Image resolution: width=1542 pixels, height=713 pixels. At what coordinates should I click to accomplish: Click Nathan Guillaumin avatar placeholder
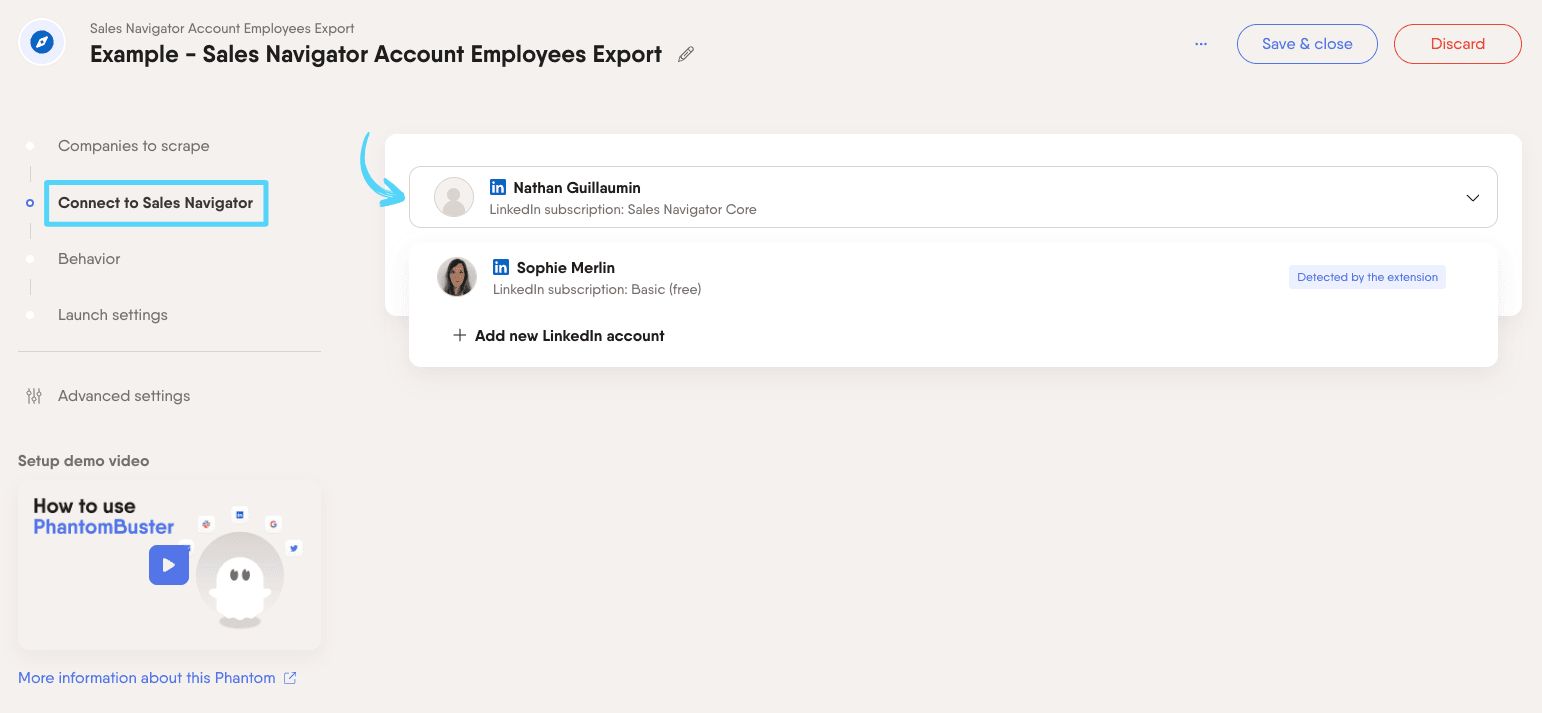tap(454, 197)
